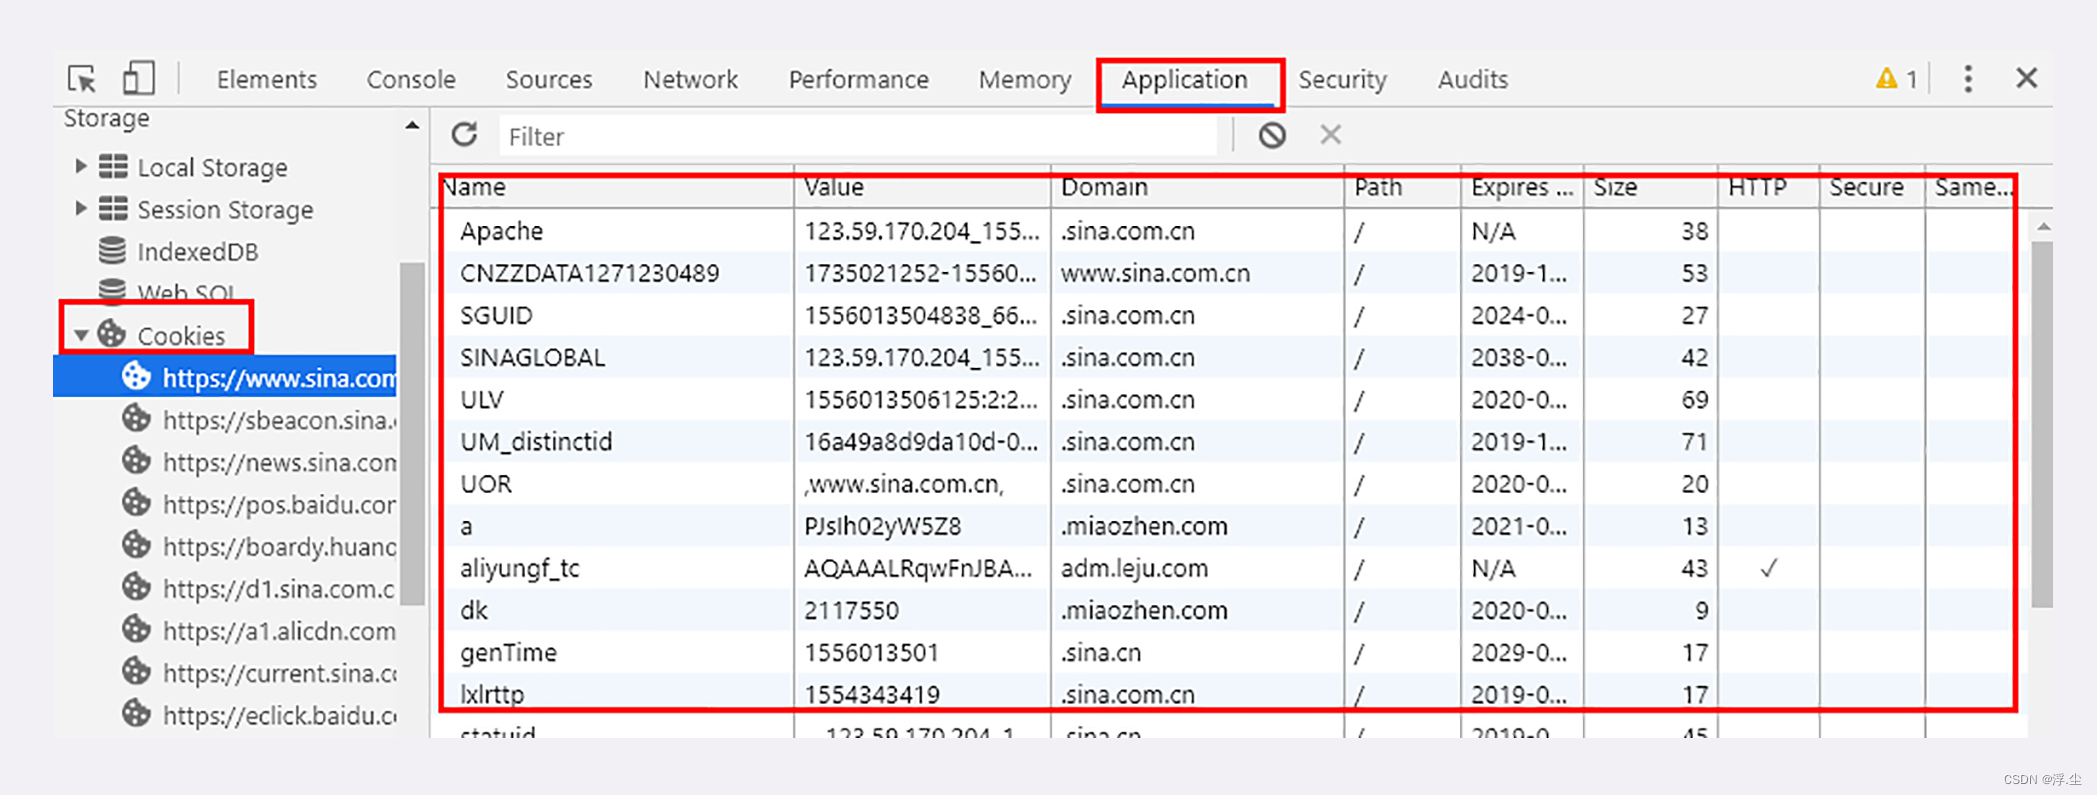Image resolution: width=2097 pixels, height=795 pixels.
Task: Collapse the Cookies tree node
Action: click(81, 335)
